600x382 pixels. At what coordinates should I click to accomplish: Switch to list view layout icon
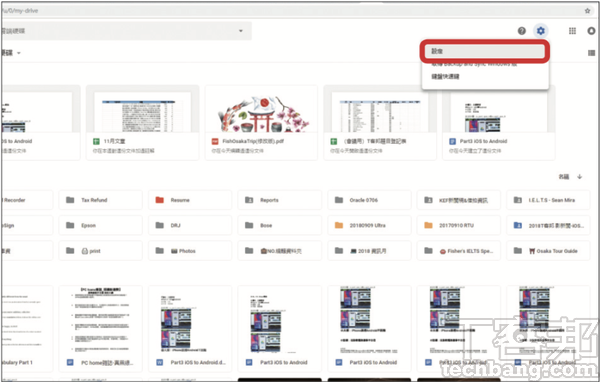(x=592, y=53)
